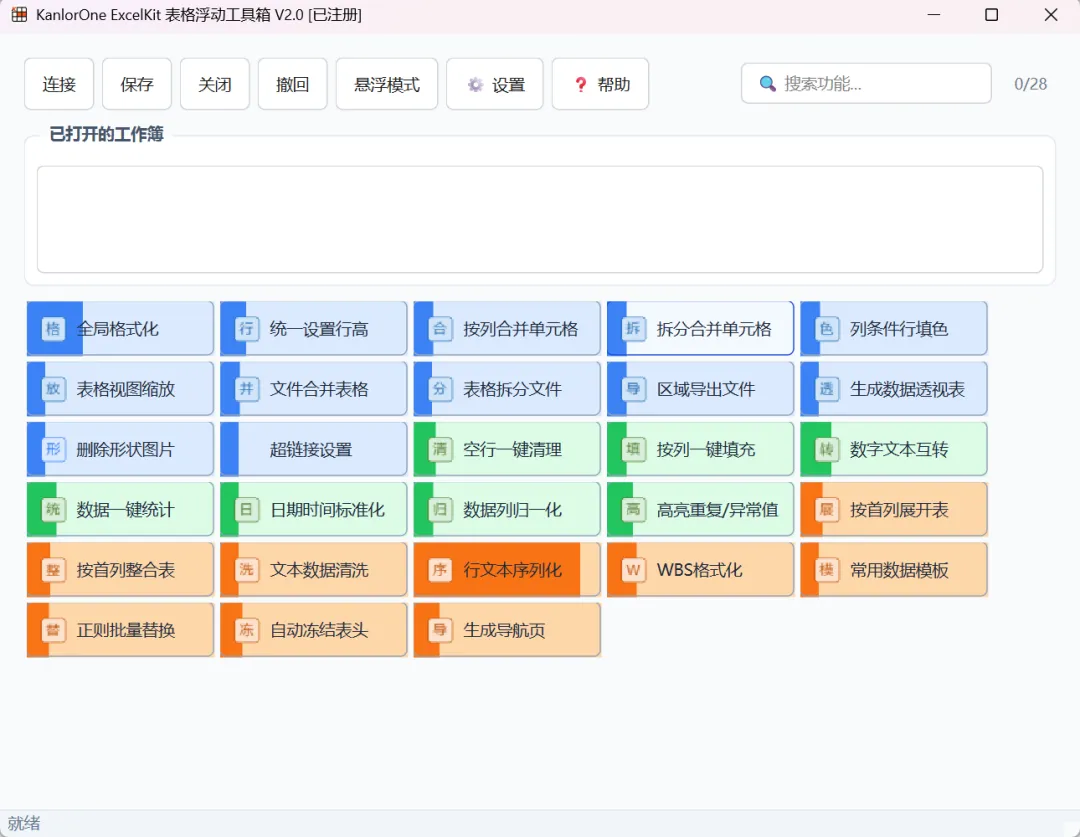The height and width of the screenshot is (837, 1080).
Task: Click the 形 icon of 删除形状图片
Action: [x=53, y=449]
